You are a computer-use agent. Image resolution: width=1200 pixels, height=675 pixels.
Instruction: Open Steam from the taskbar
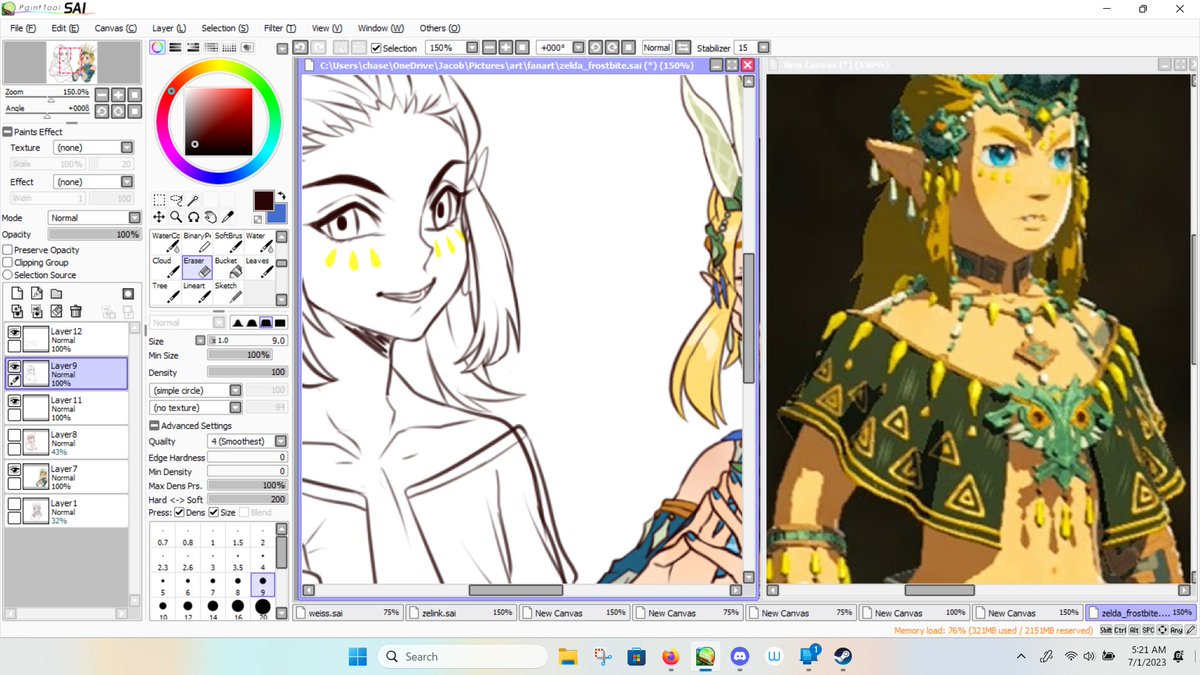pyautogui.click(x=843, y=656)
